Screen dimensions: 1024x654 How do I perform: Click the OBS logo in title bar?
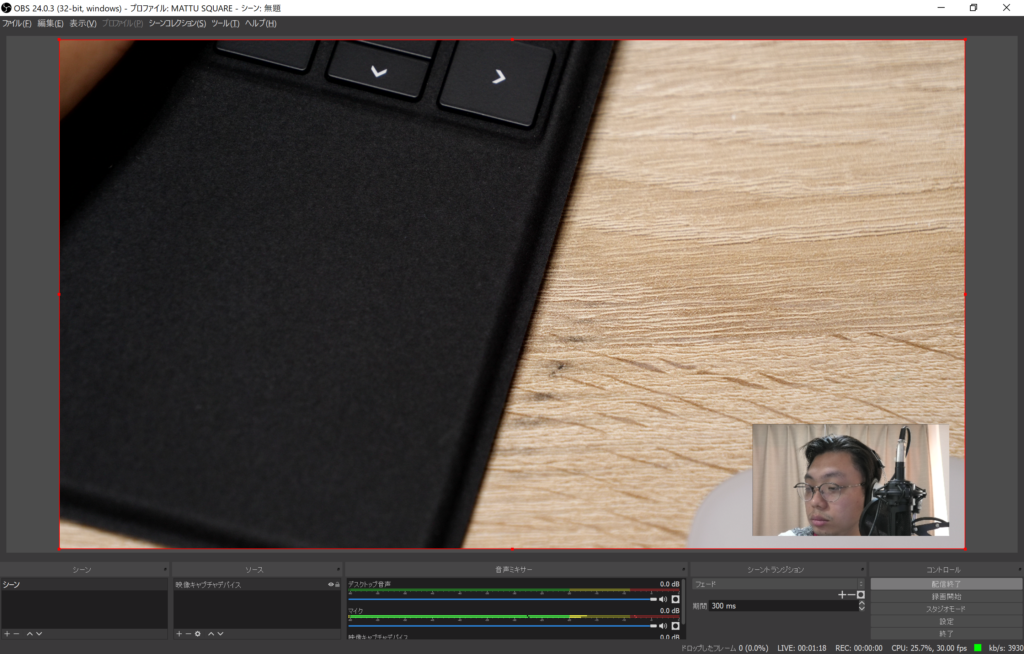click(6, 8)
